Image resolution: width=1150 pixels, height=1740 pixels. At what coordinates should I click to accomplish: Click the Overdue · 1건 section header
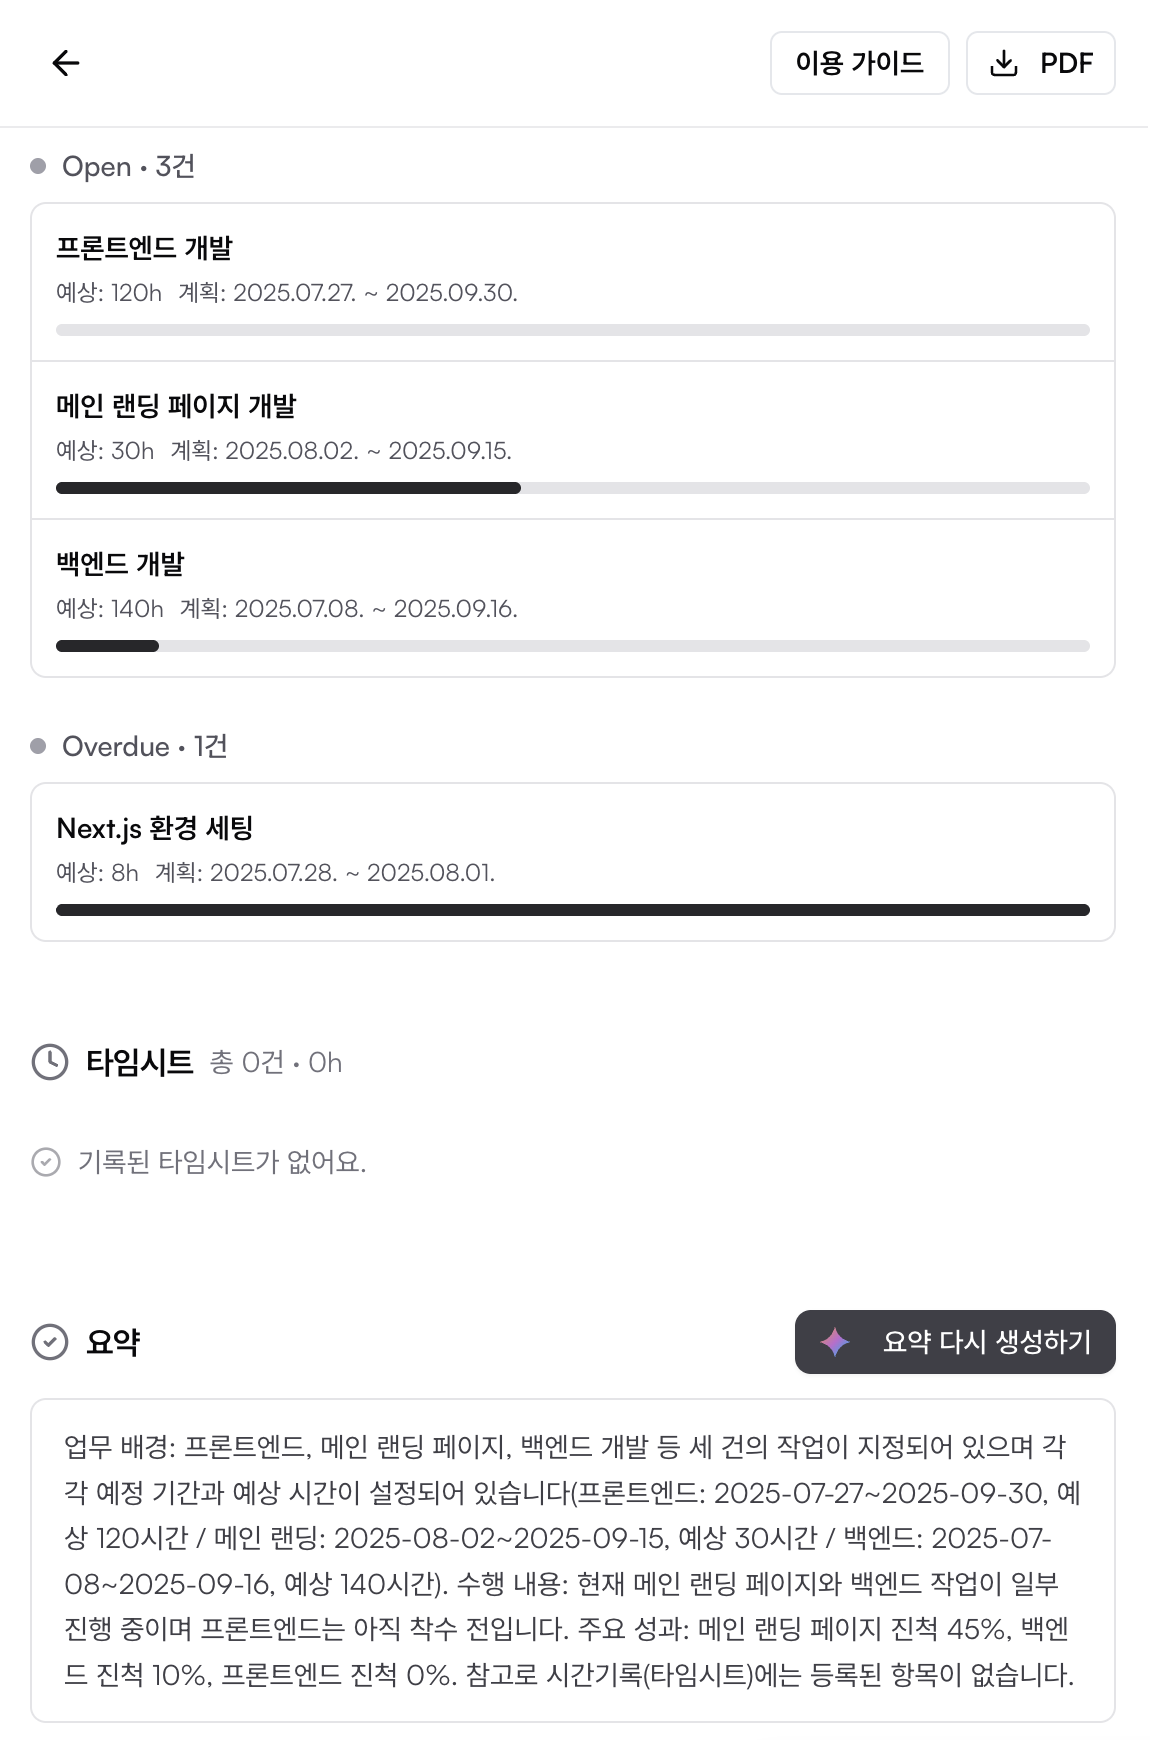coord(144,746)
